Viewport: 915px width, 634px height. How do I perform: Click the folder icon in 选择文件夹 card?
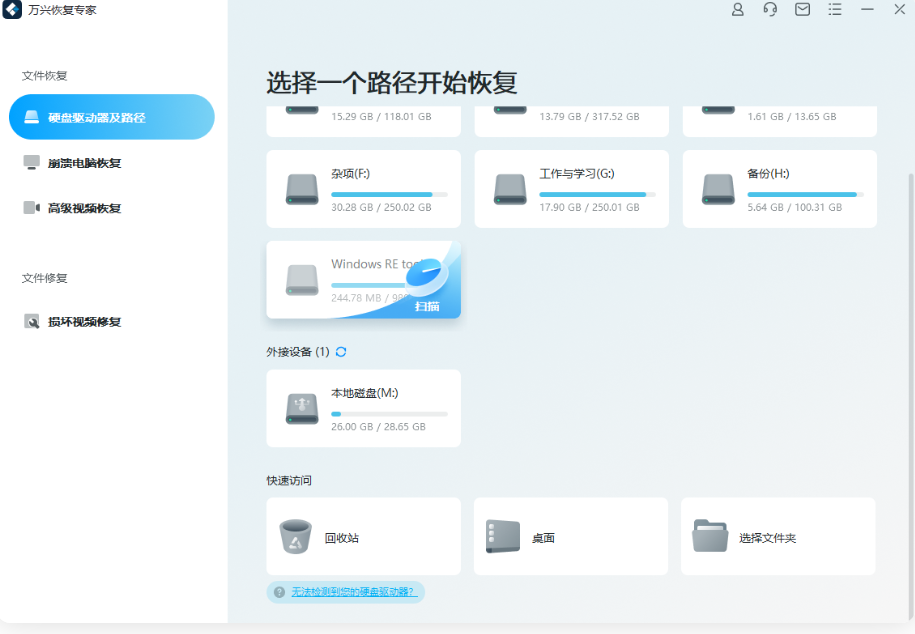(709, 536)
